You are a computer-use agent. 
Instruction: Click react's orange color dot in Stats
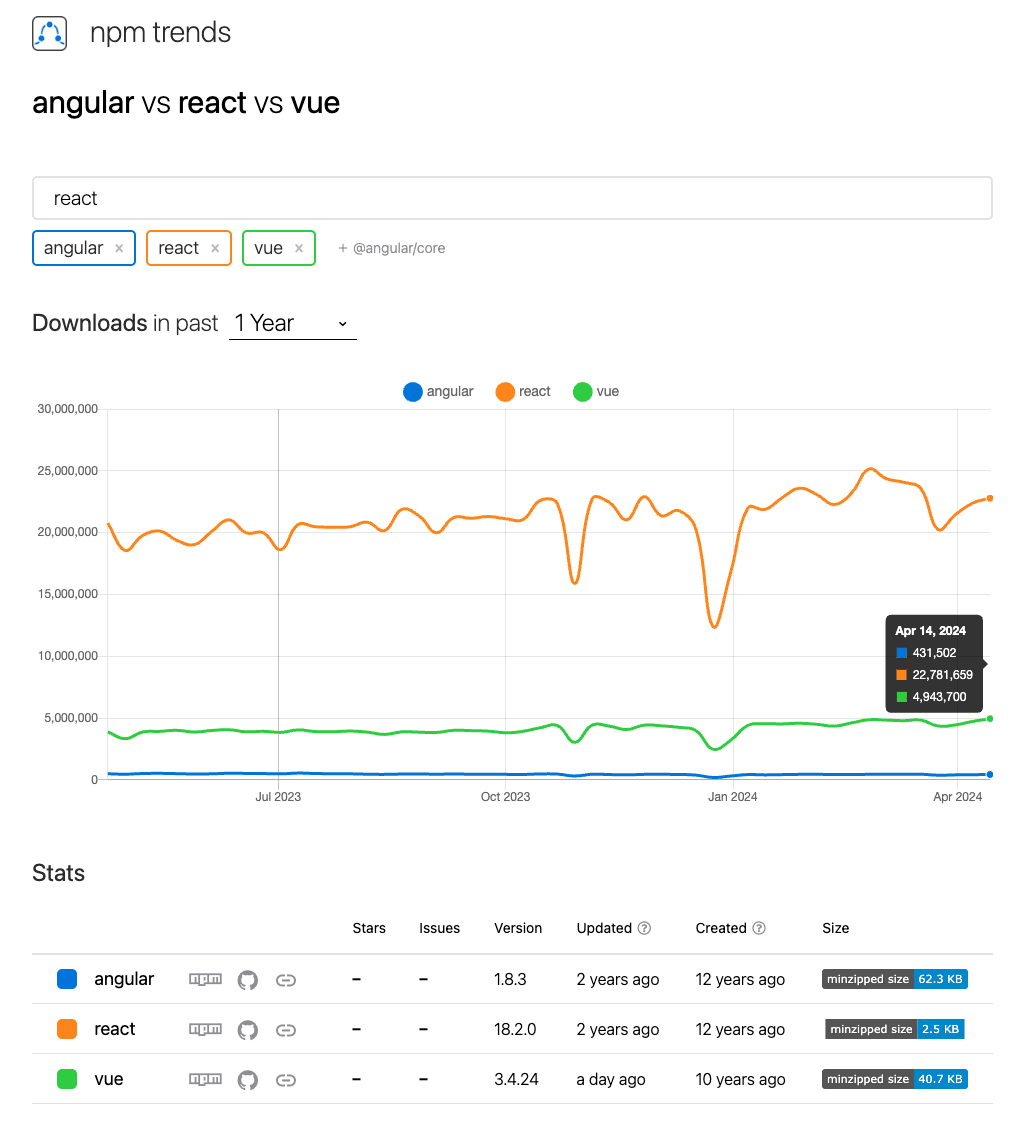[67, 1029]
